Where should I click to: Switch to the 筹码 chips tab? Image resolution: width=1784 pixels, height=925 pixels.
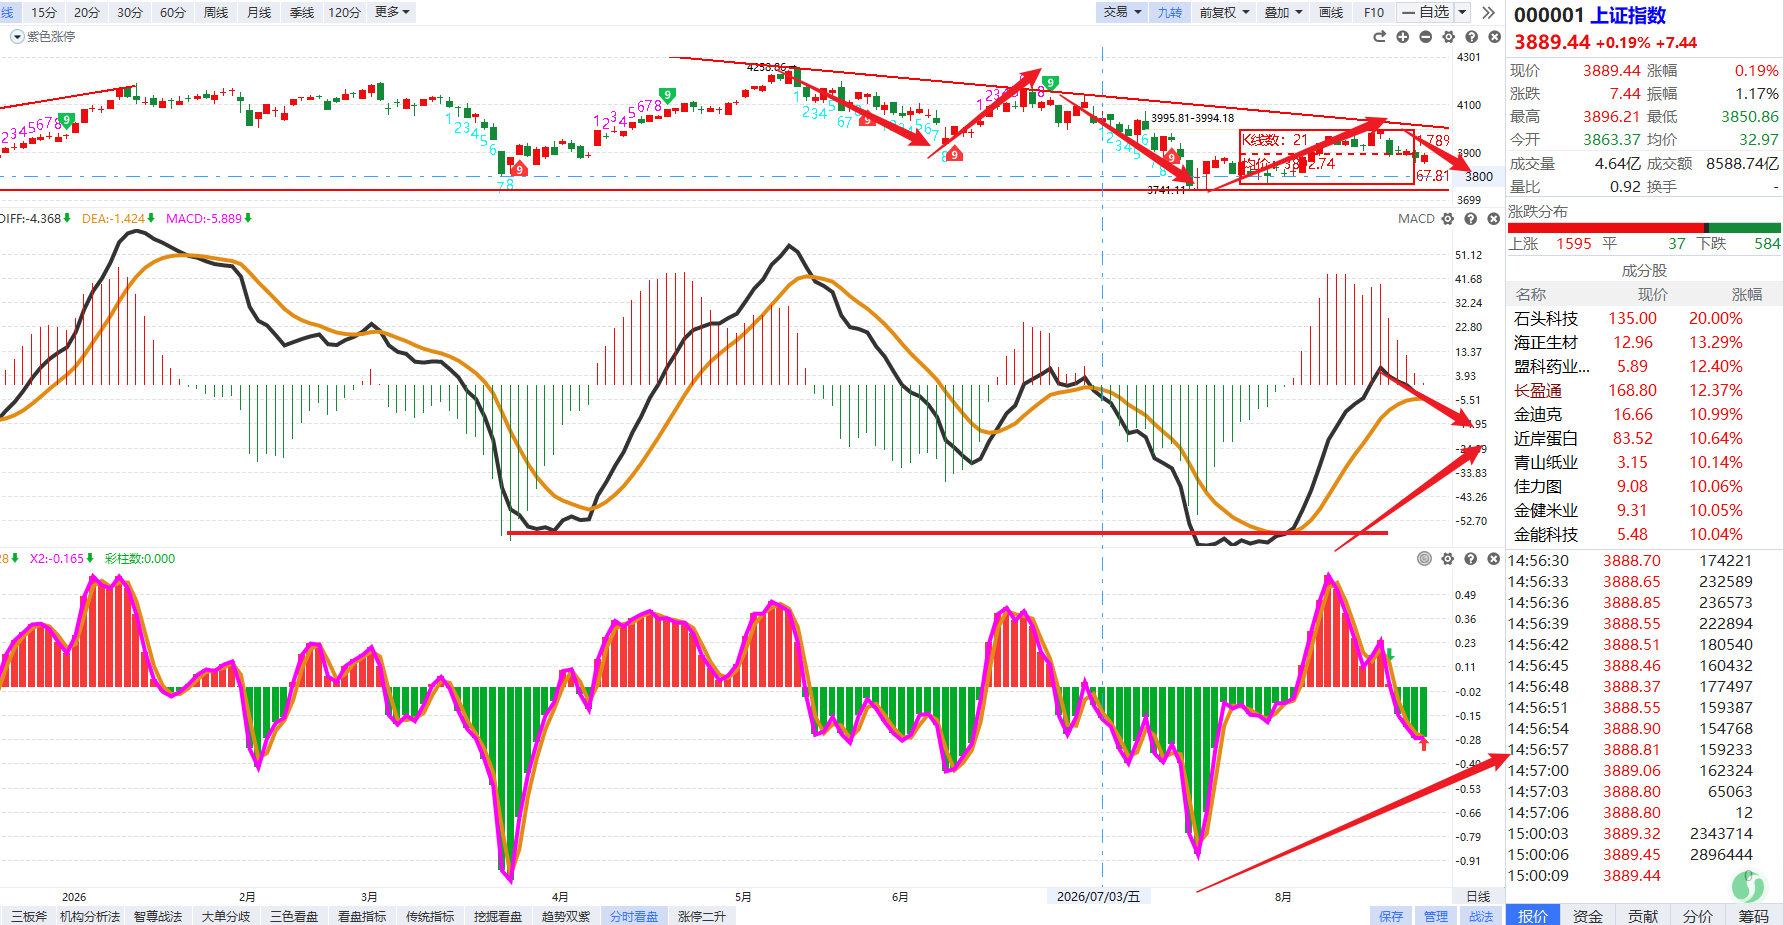(x=1754, y=916)
